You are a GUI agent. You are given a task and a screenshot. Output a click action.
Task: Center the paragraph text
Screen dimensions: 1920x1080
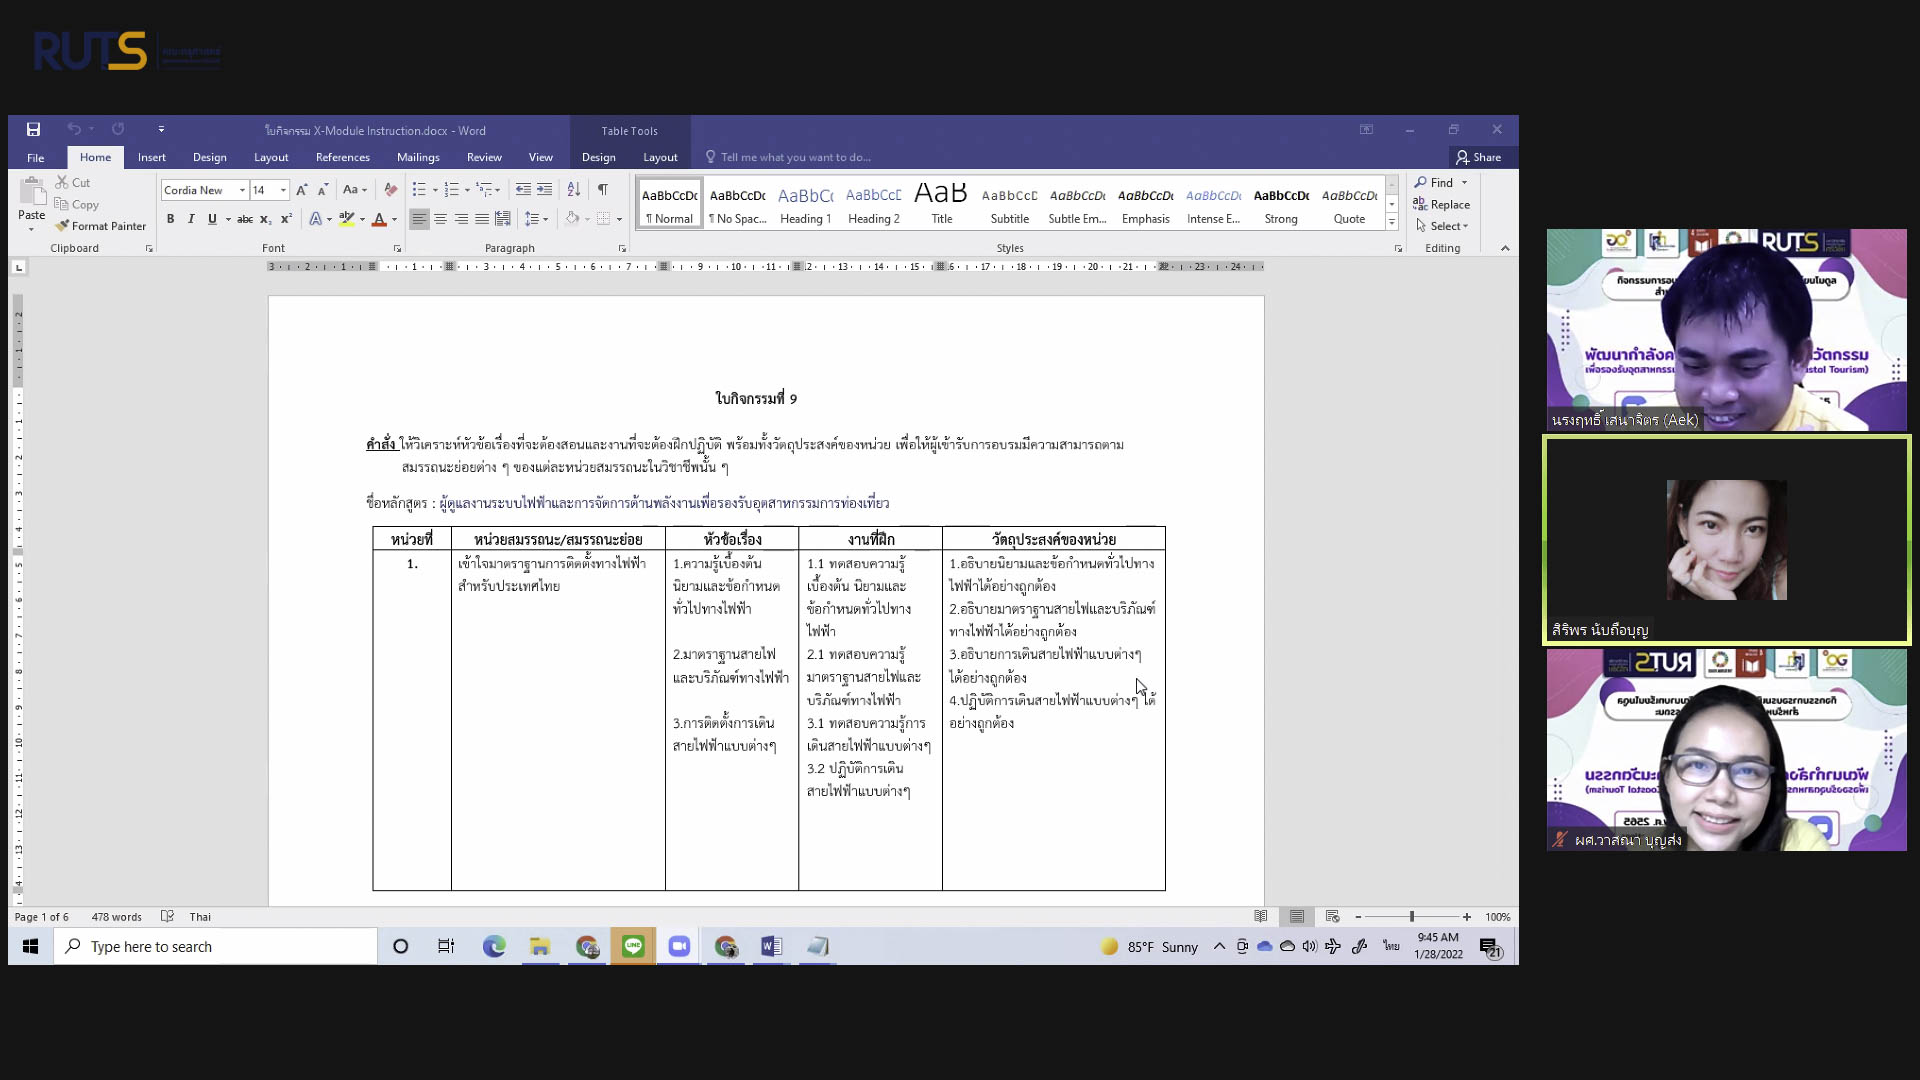440,219
